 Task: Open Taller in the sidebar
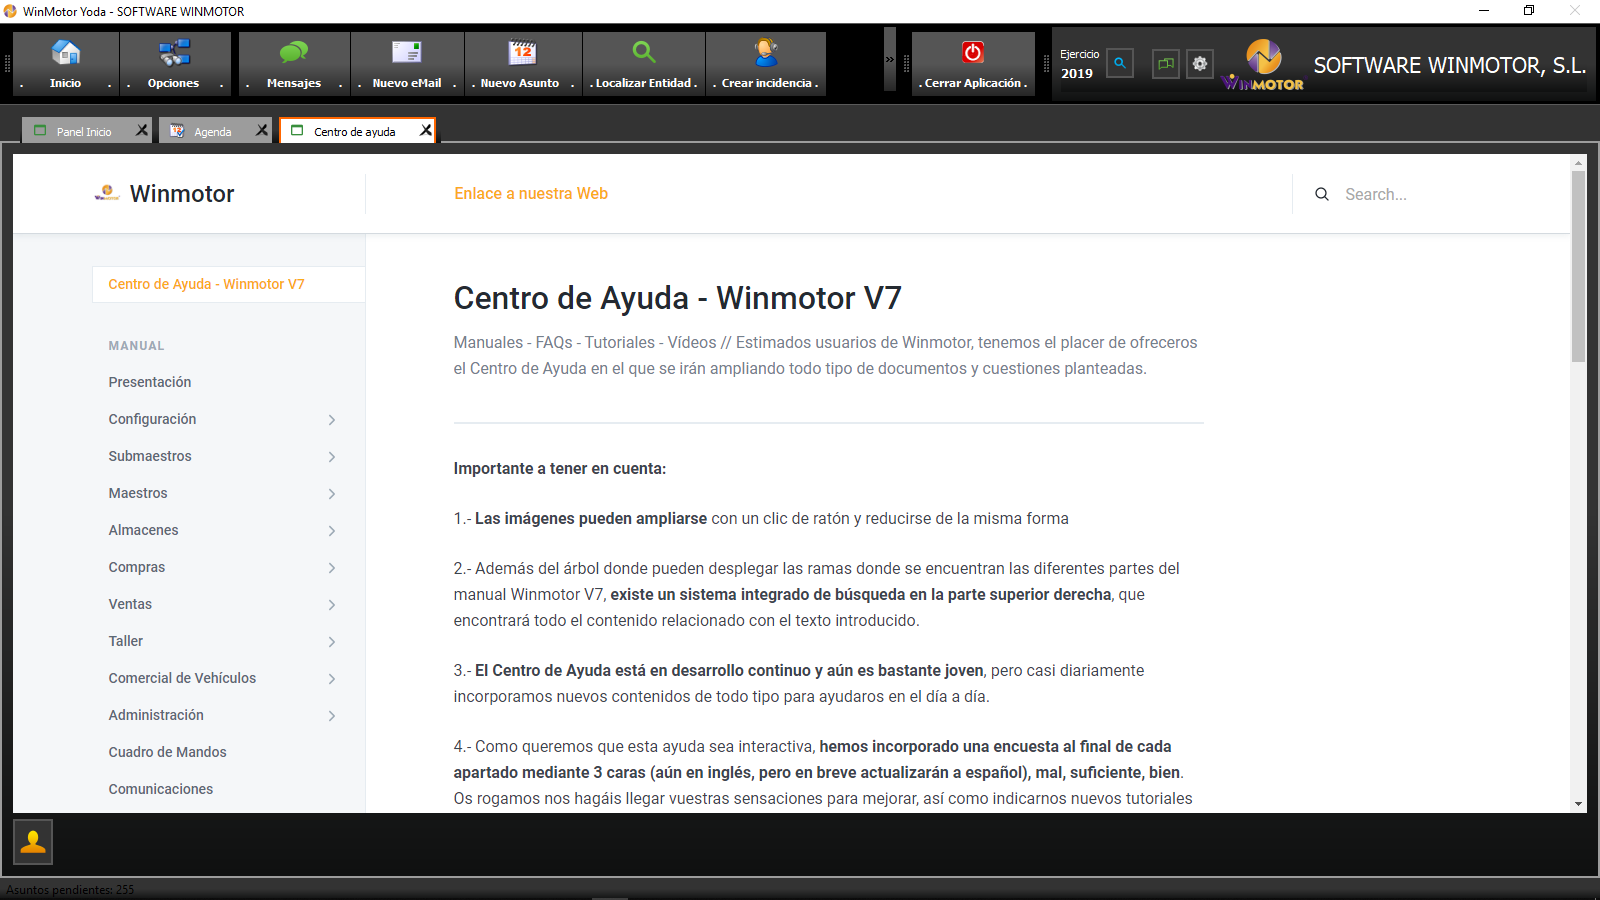tap(126, 641)
